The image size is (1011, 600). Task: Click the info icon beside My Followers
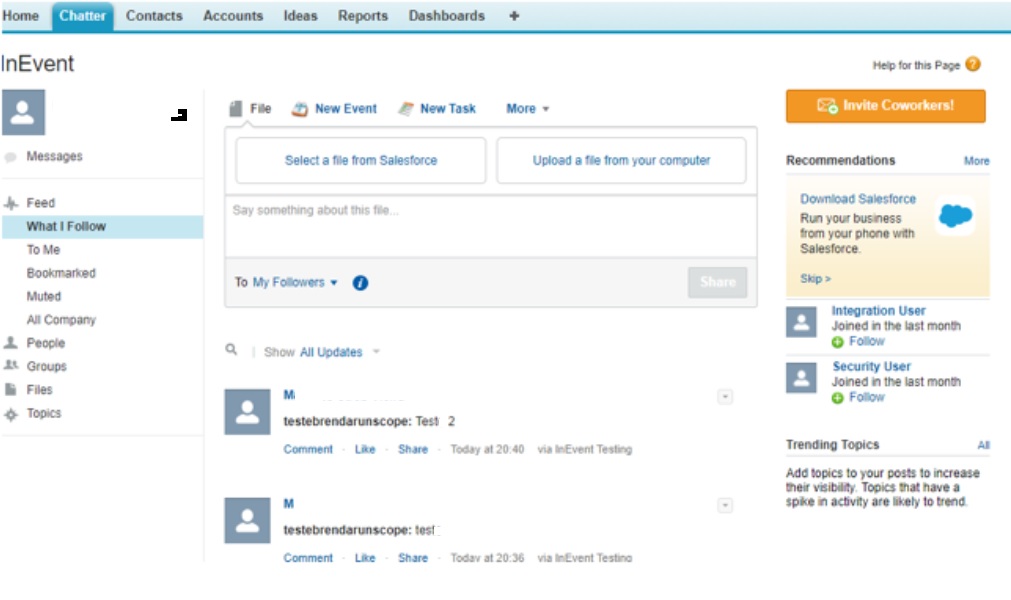pyautogui.click(x=360, y=283)
